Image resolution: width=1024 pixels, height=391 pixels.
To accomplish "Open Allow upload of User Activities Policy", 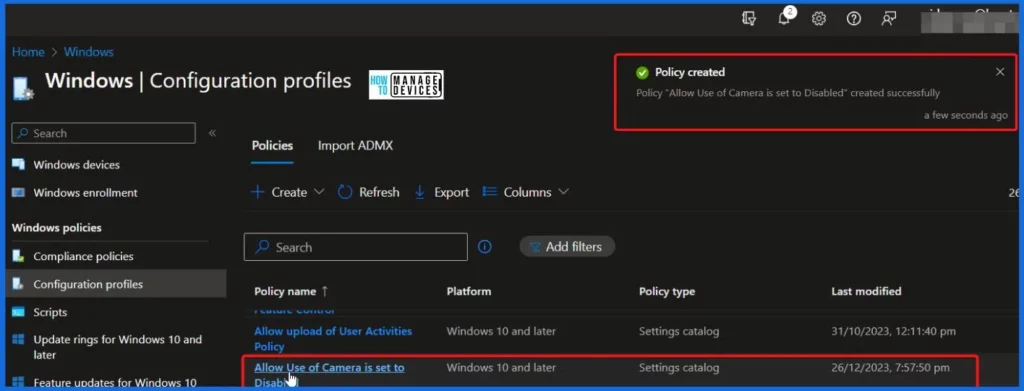I will (333, 339).
